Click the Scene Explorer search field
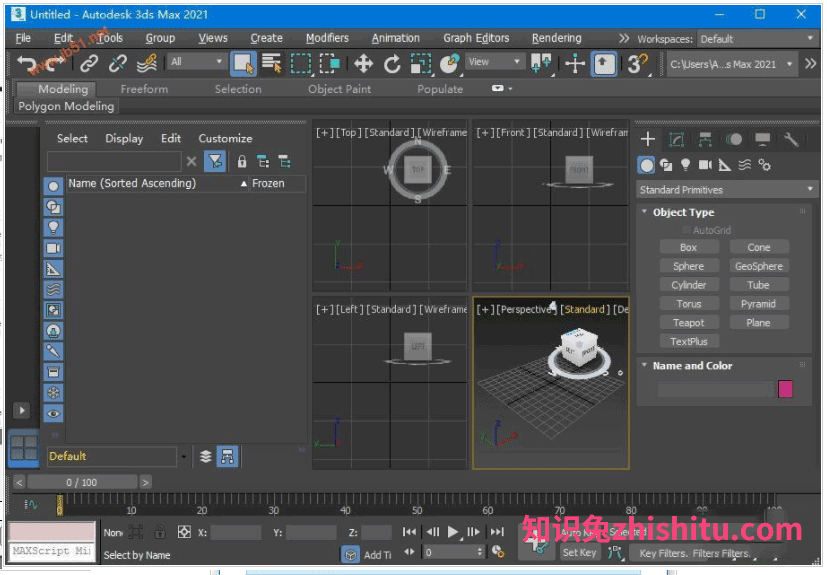The height and width of the screenshot is (575, 827). pyautogui.click(x=113, y=161)
